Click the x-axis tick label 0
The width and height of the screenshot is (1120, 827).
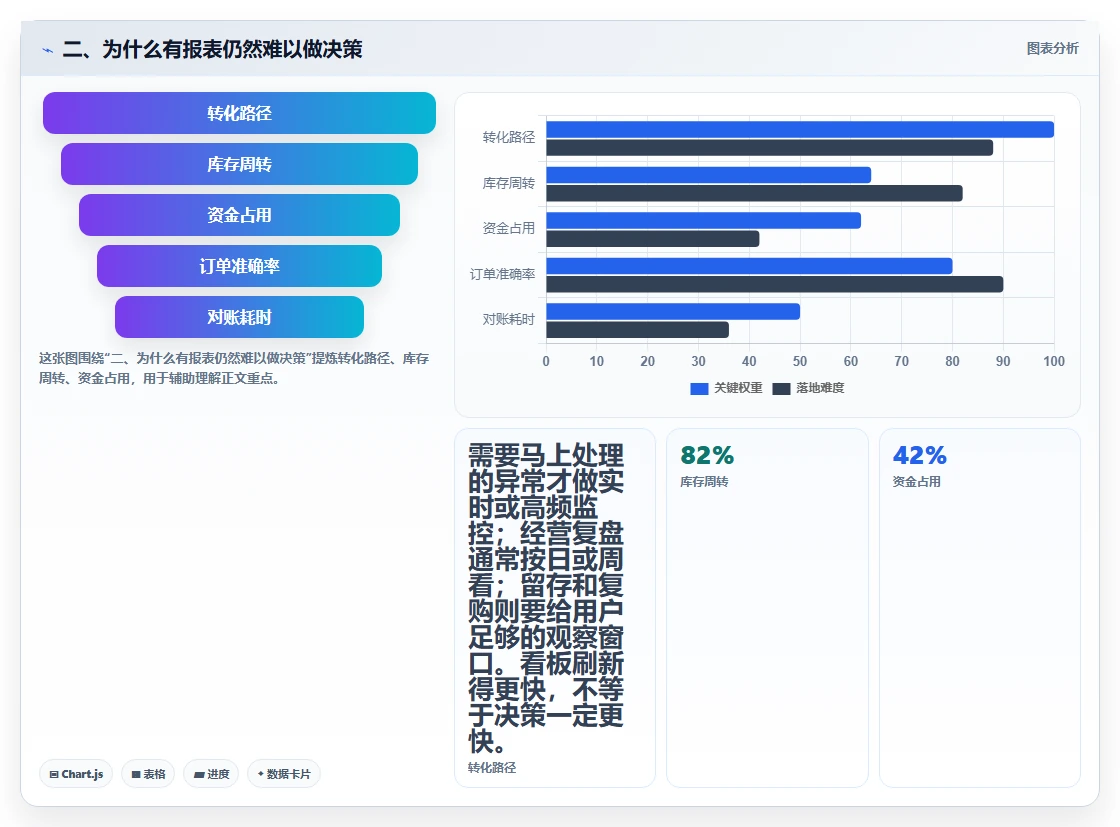point(546,361)
